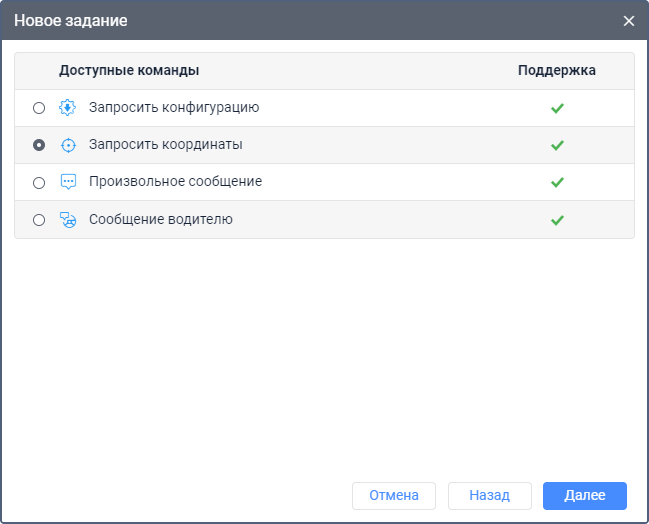Image resolution: width=649 pixels, height=524 pixels.
Task: Choose the Сообщение водителю radio button
Action: click(39, 220)
